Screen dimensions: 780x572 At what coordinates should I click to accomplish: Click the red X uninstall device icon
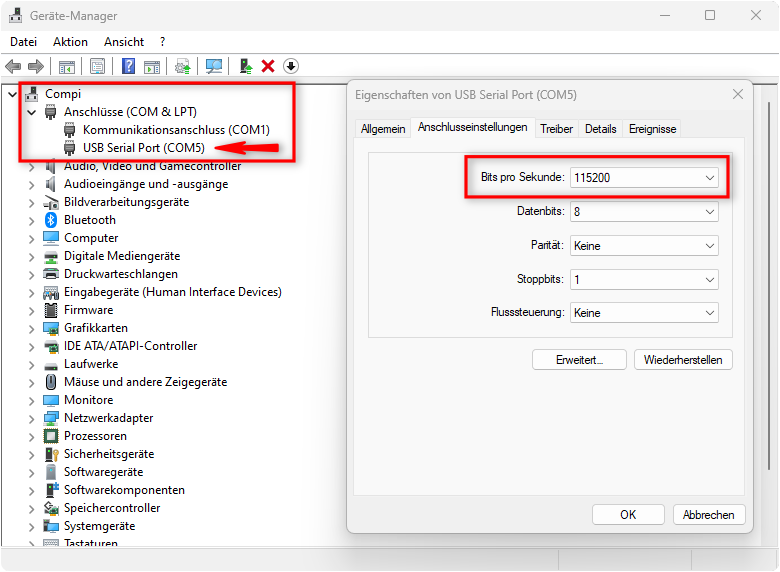pos(268,66)
